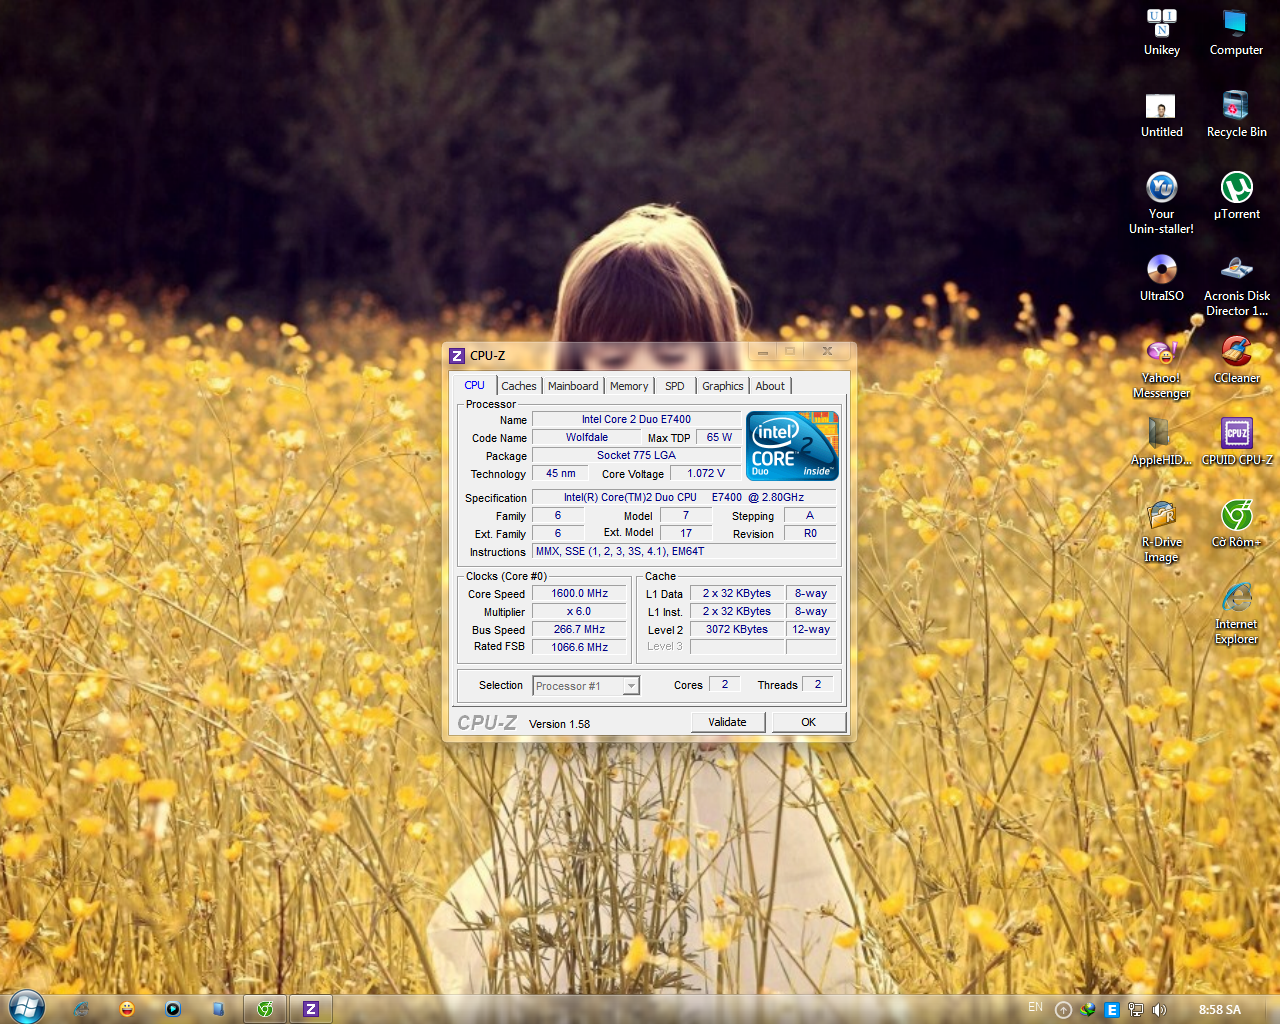This screenshot has width=1280, height=1024.
Task: Click the OK button in CPU-Z
Action: [x=809, y=722]
